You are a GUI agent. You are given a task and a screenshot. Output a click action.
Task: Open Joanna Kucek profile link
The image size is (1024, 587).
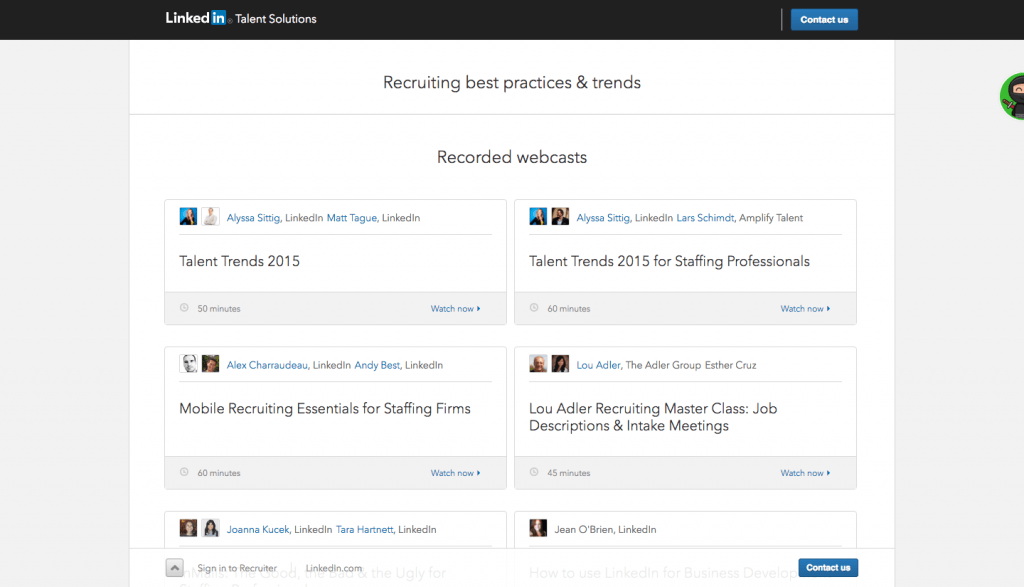tap(258, 530)
